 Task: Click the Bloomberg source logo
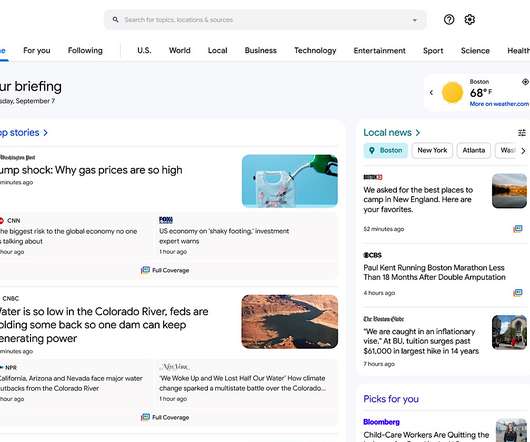[x=381, y=422]
